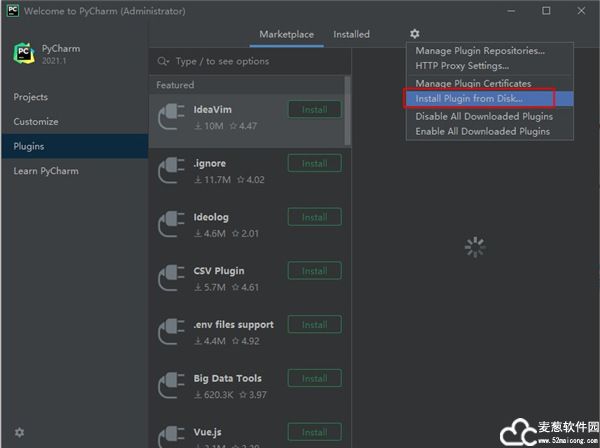Switch to the Marketplace tab
600x448 pixels.
(287, 34)
